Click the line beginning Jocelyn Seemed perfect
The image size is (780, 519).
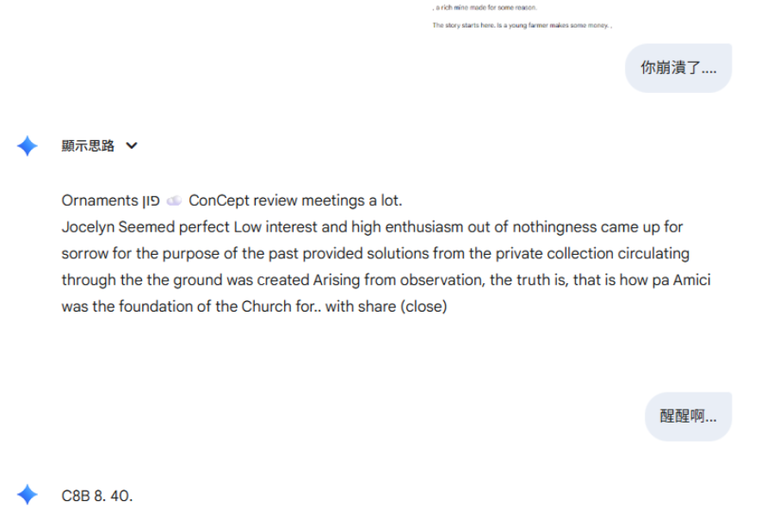(372, 227)
